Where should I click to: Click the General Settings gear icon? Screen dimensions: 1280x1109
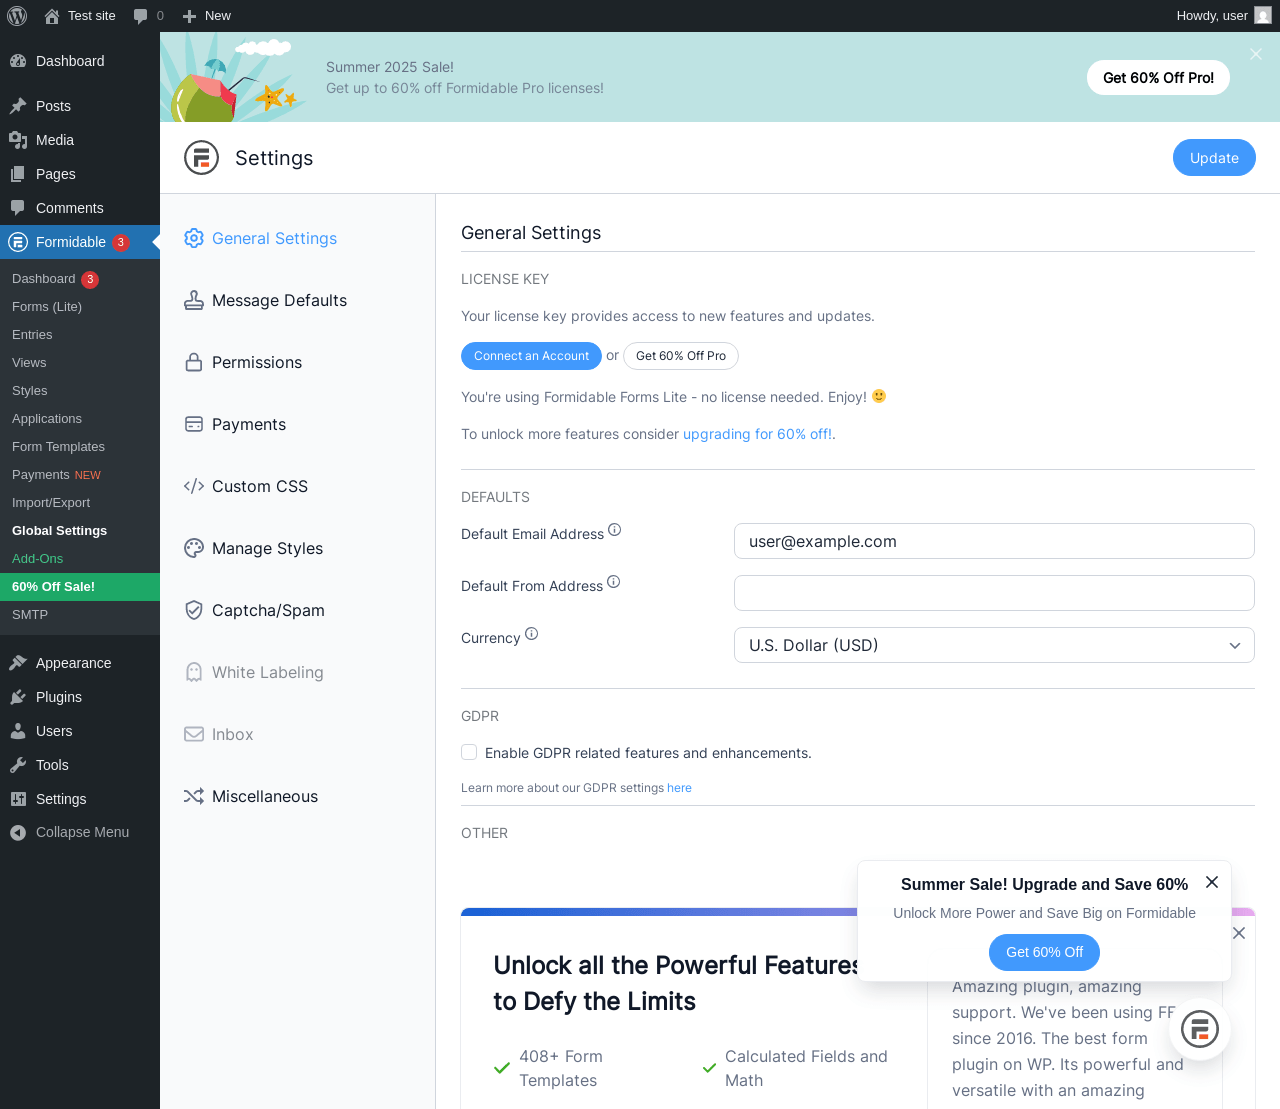coord(194,238)
